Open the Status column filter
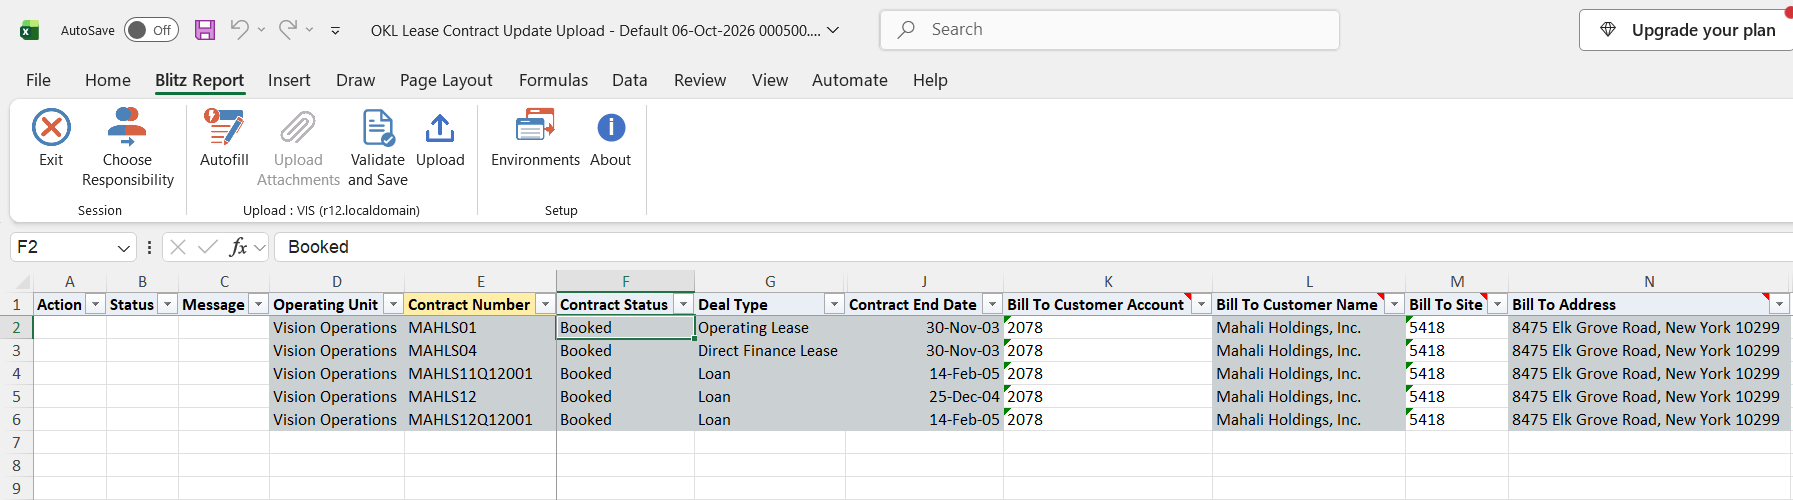 click(168, 304)
